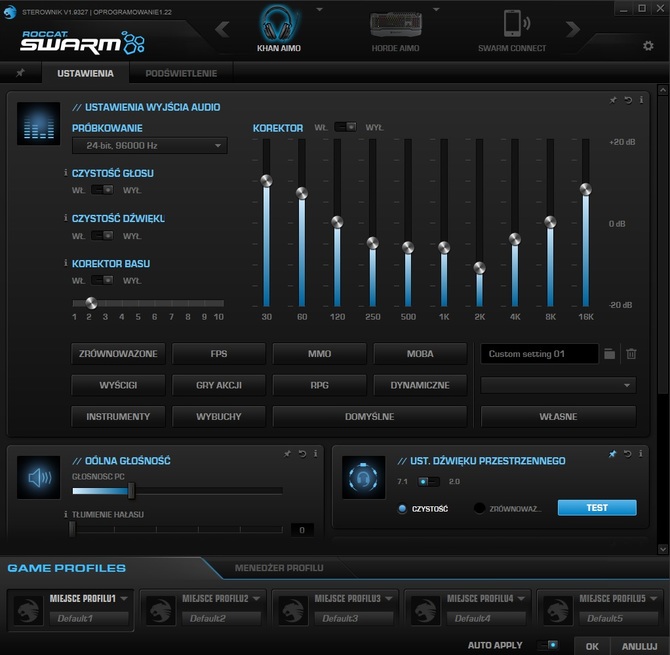The width and height of the screenshot is (670, 655).
Task: Confirm with the OK button
Action: pyautogui.click(x=592, y=646)
